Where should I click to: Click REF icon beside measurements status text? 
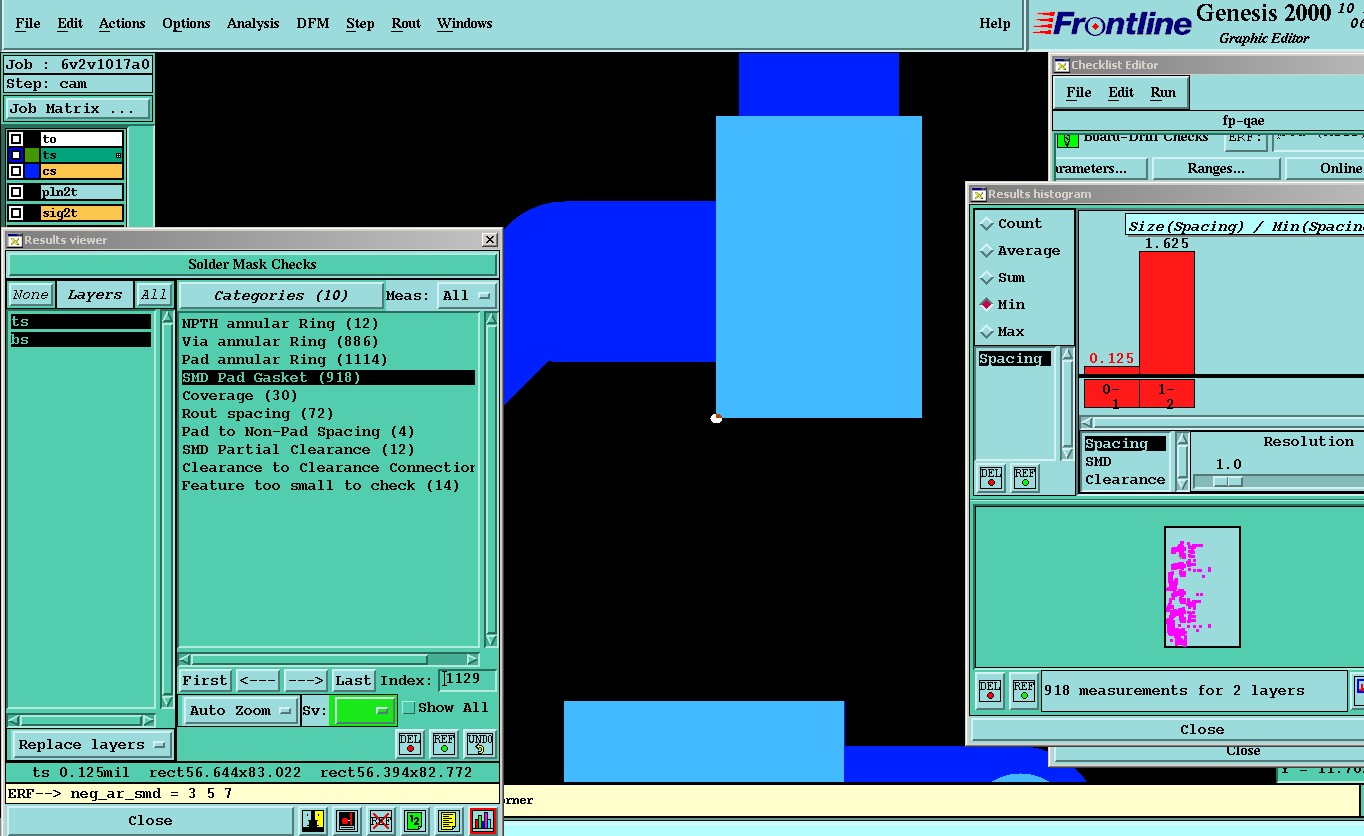tap(1024, 691)
